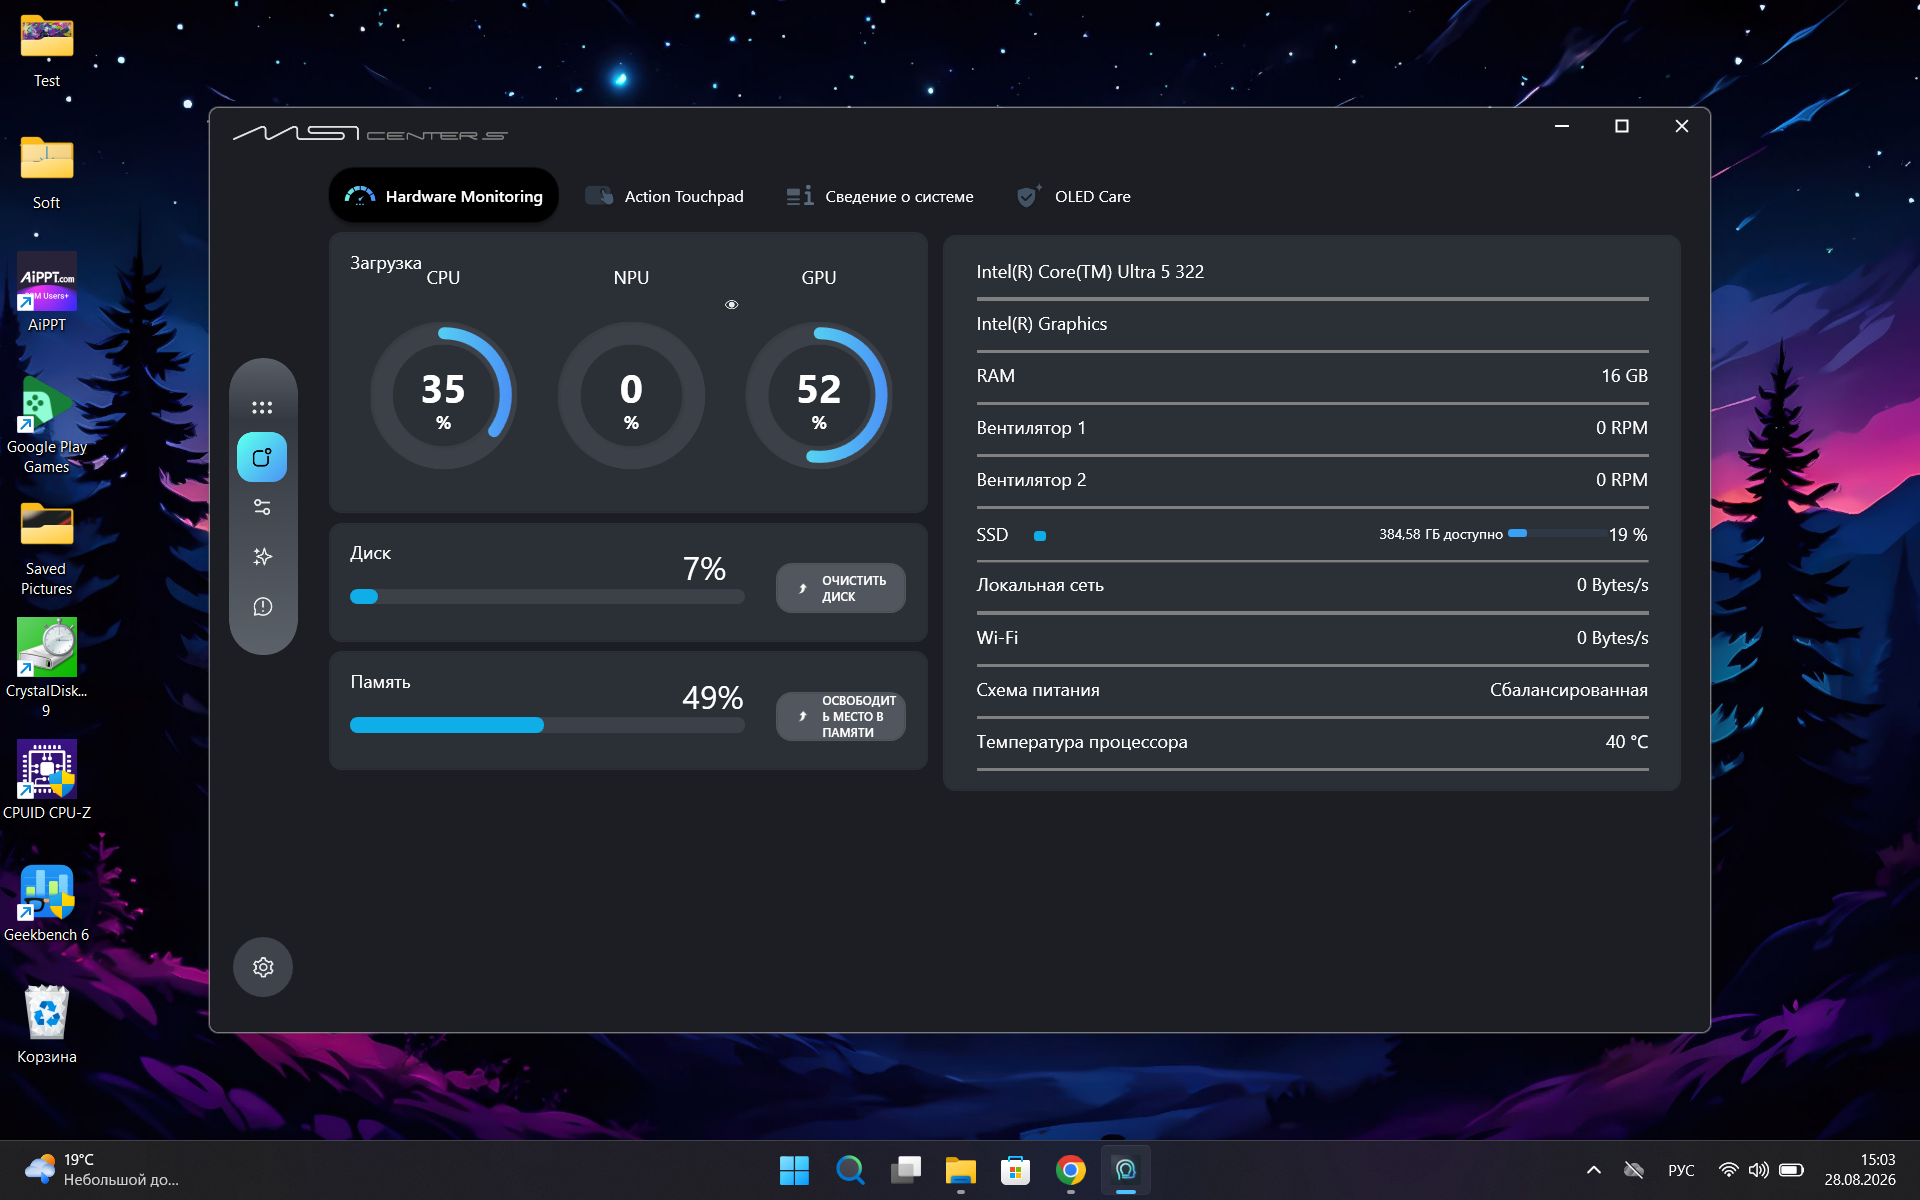Show hidden tray icons chevron
The image size is (1920, 1200).
point(1594,1170)
